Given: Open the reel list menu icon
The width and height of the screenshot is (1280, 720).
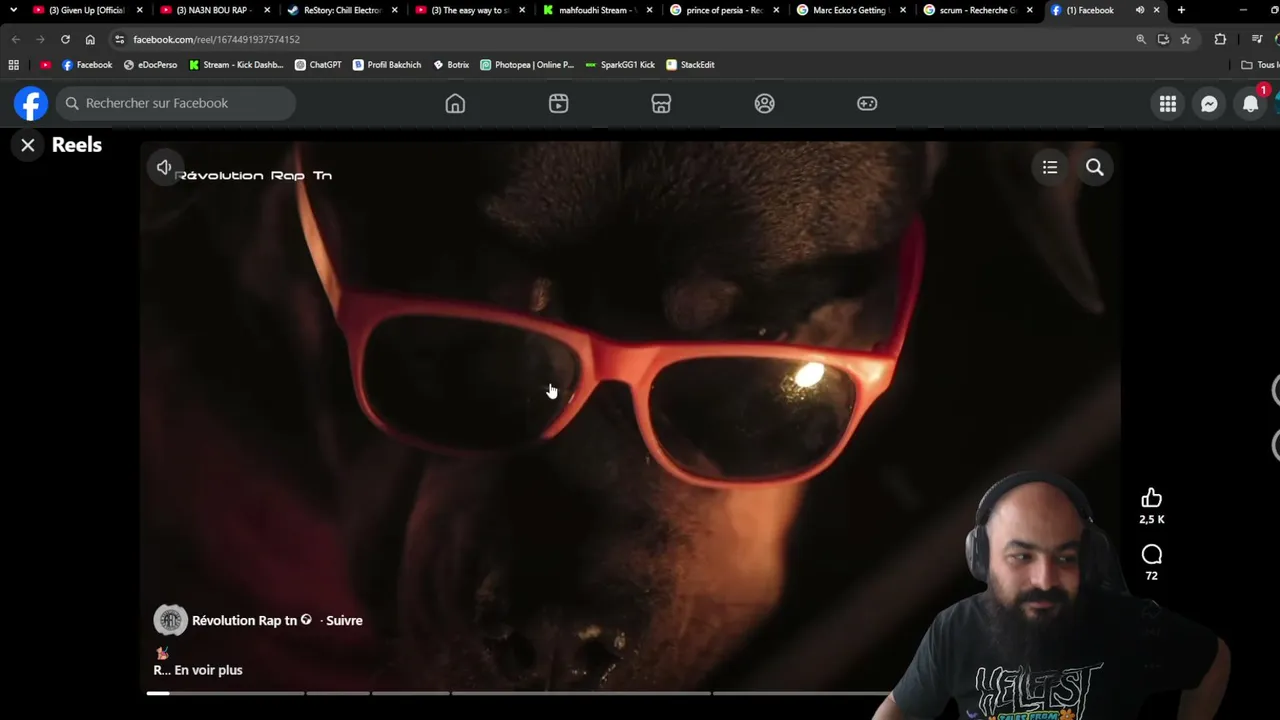Looking at the screenshot, I should point(1050,167).
